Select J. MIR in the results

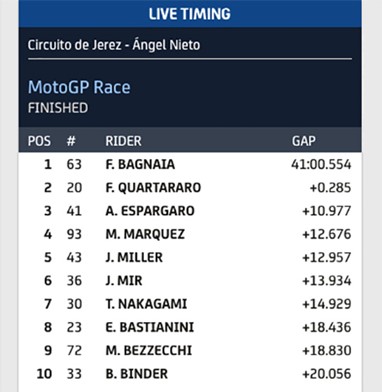124,281
